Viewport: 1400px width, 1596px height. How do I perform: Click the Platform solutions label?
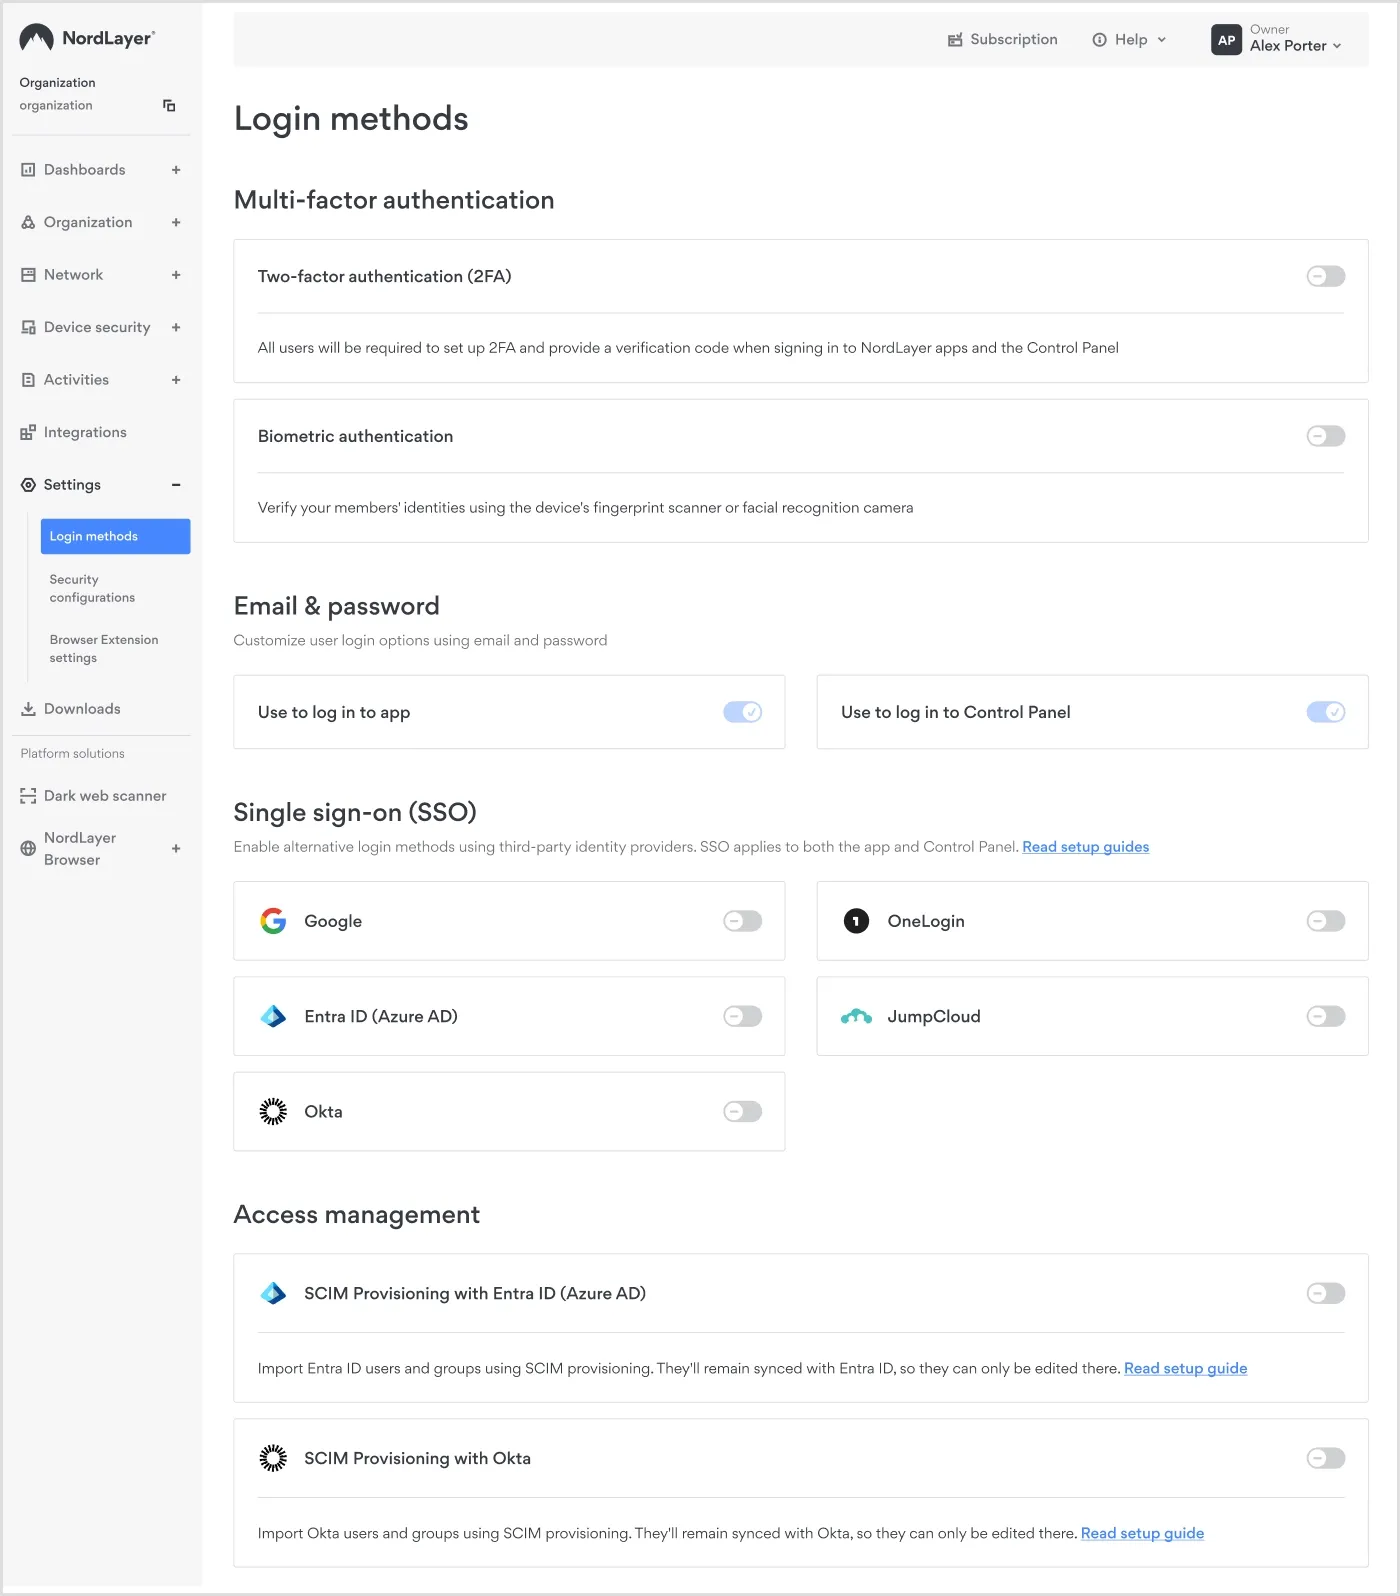tap(72, 754)
